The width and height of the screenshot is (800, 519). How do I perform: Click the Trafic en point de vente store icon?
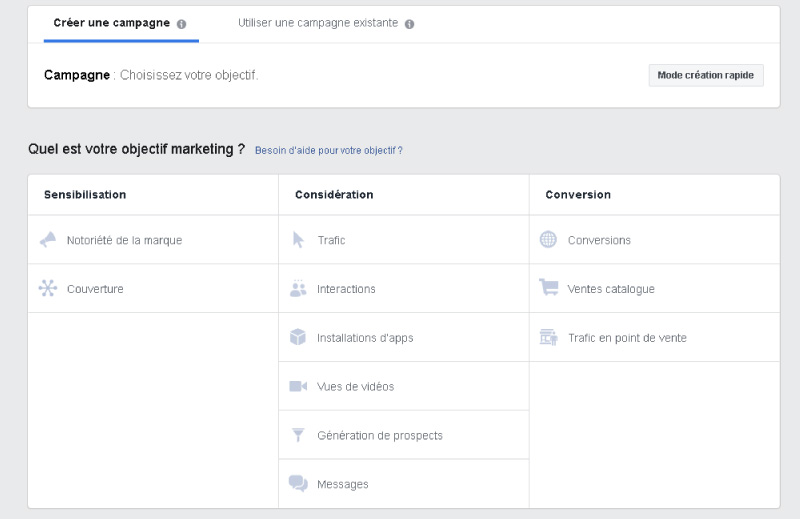[549, 337]
